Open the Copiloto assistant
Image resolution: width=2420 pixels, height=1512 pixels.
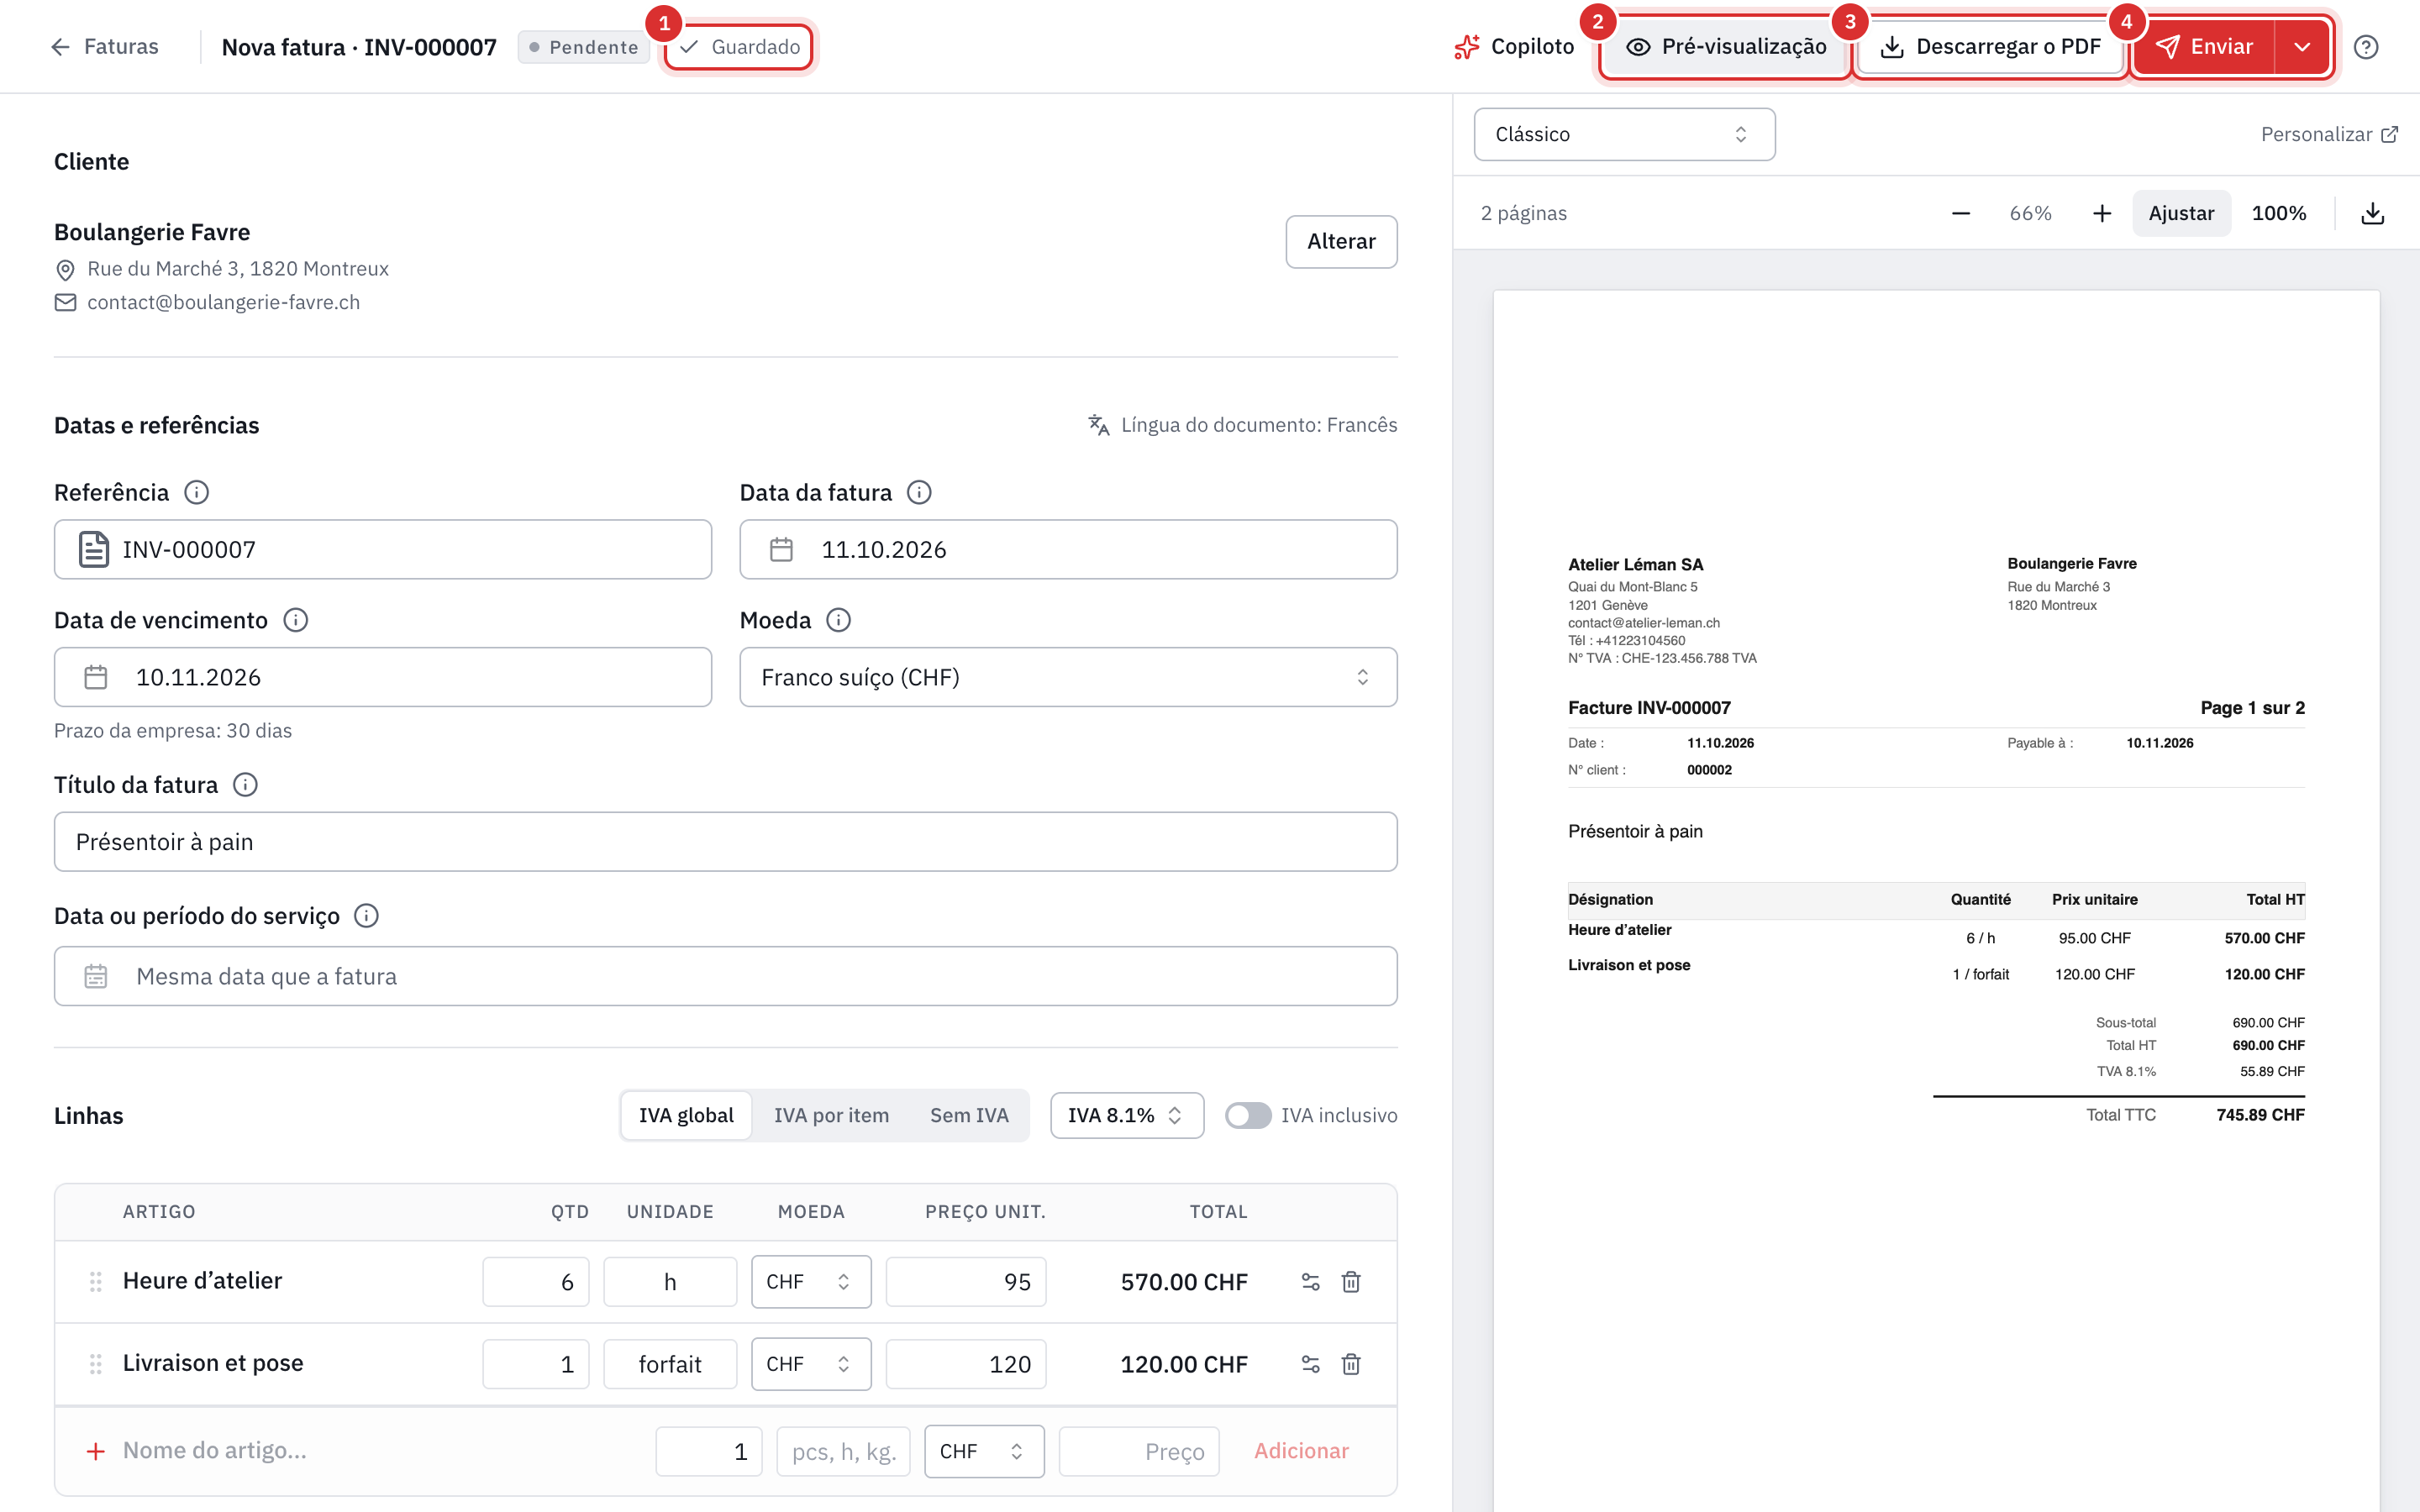coord(1514,47)
